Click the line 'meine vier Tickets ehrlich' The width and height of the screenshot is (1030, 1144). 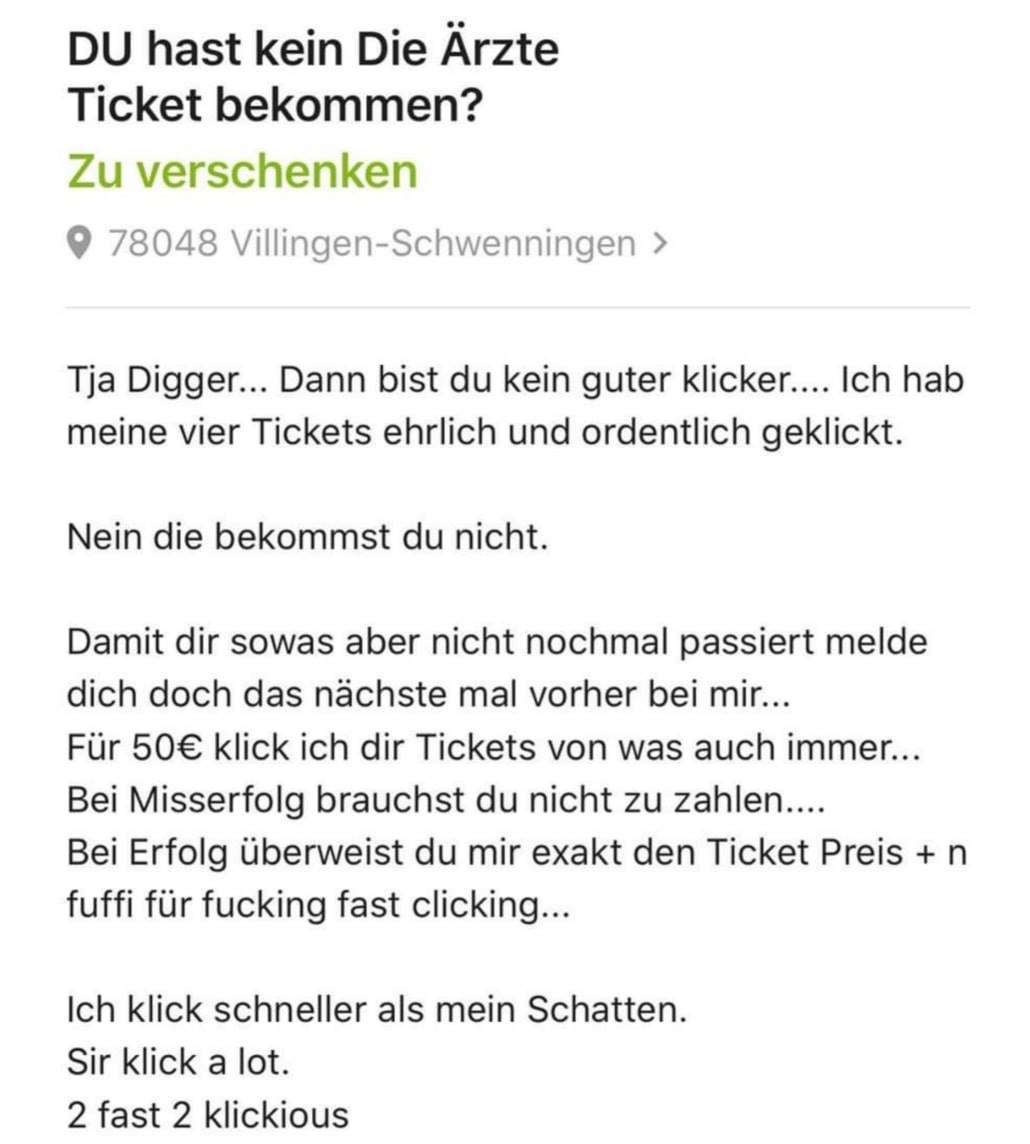click(x=485, y=433)
